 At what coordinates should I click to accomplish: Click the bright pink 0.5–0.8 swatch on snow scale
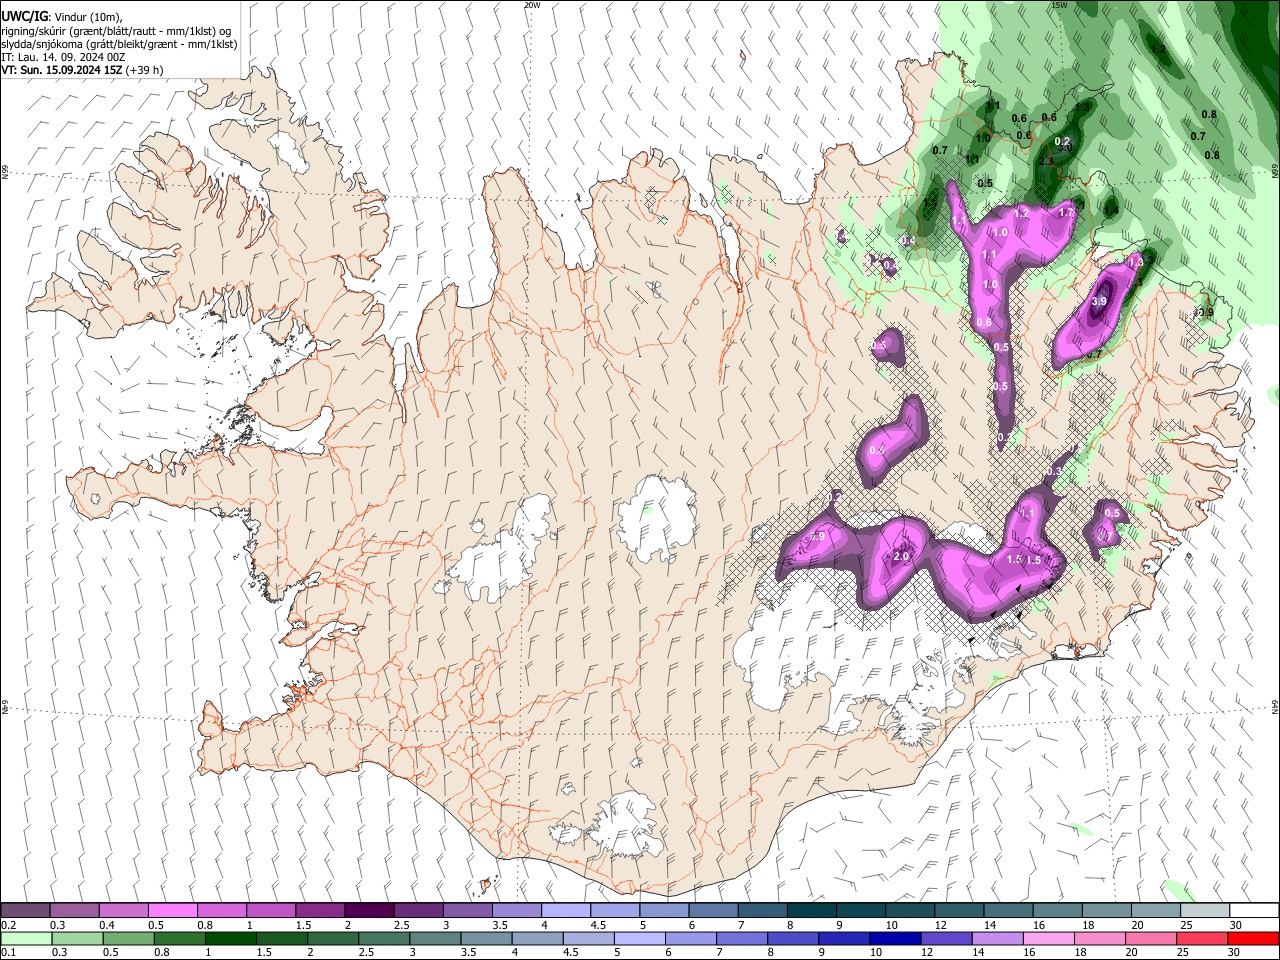click(x=172, y=910)
